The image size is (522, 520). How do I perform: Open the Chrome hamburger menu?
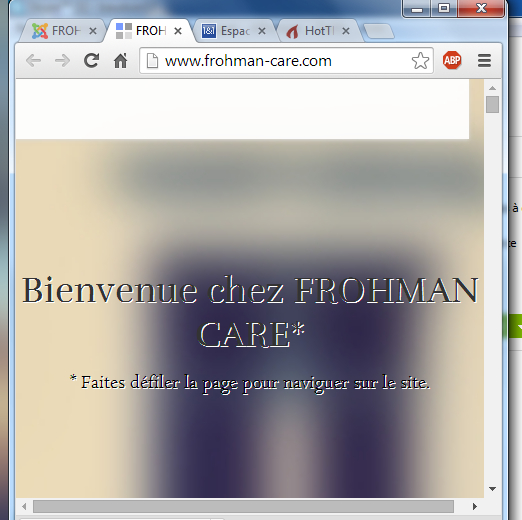pyautogui.click(x=484, y=60)
